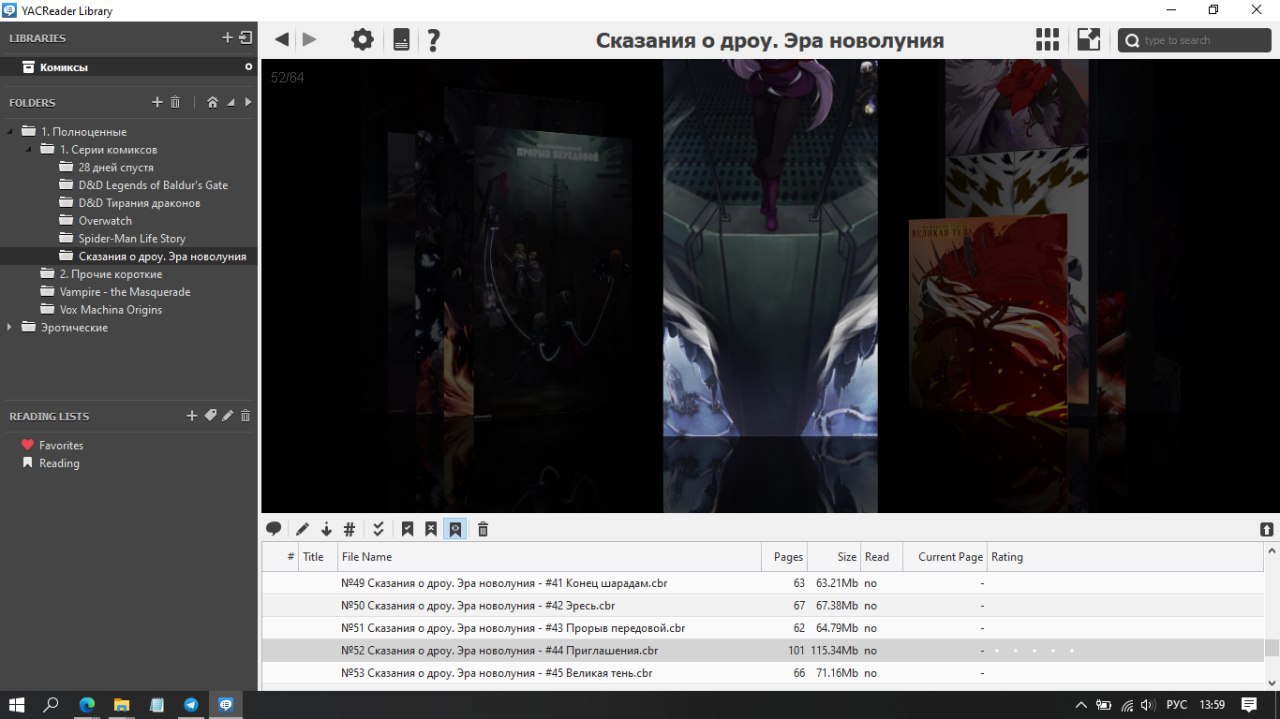Switch to grid view of comics
The image size is (1280, 719).
pyautogui.click(x=1047, y=39)
